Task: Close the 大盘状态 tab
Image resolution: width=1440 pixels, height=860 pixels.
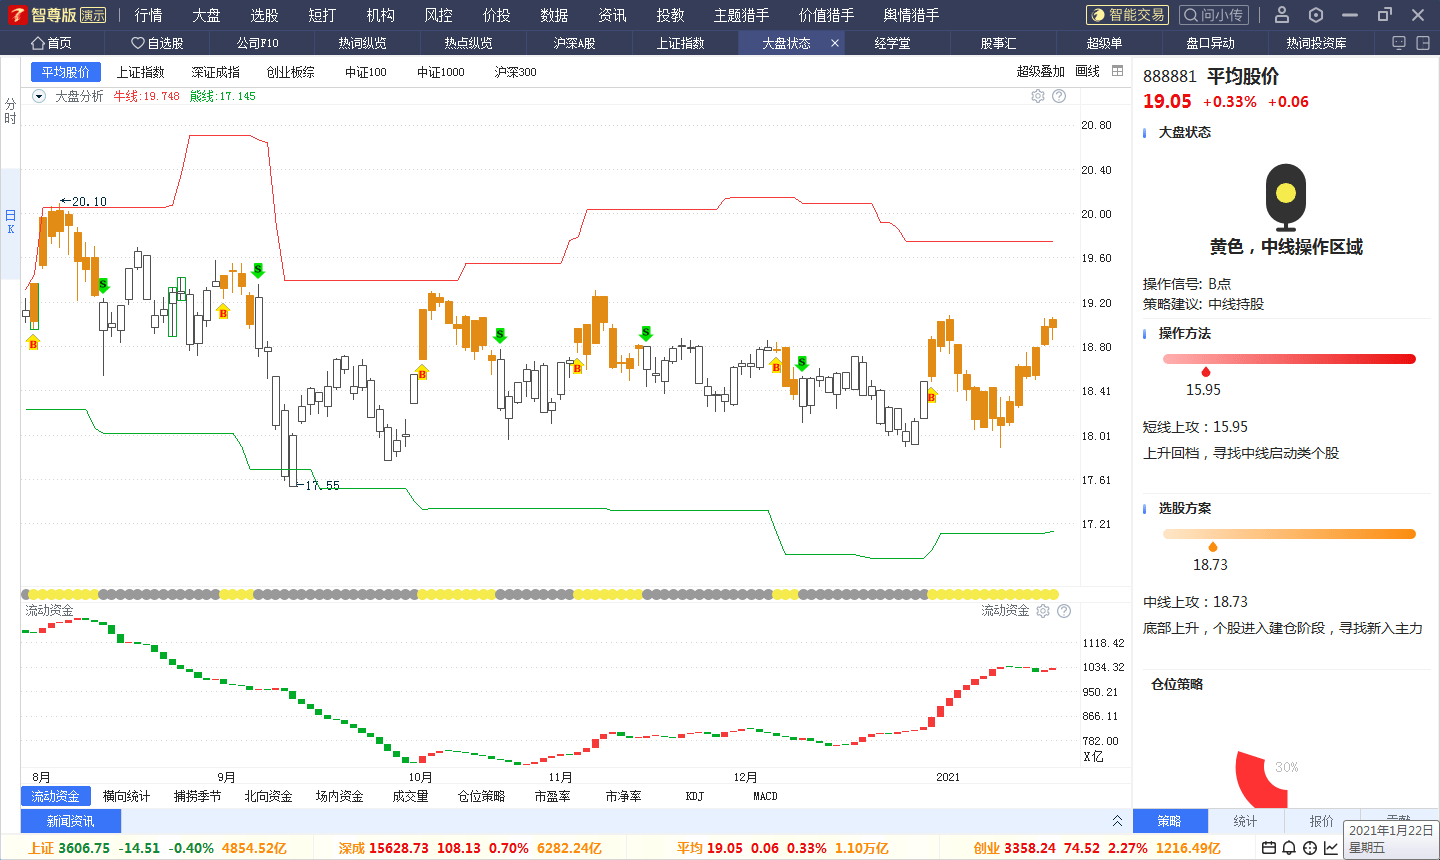Action: point(835,43)
